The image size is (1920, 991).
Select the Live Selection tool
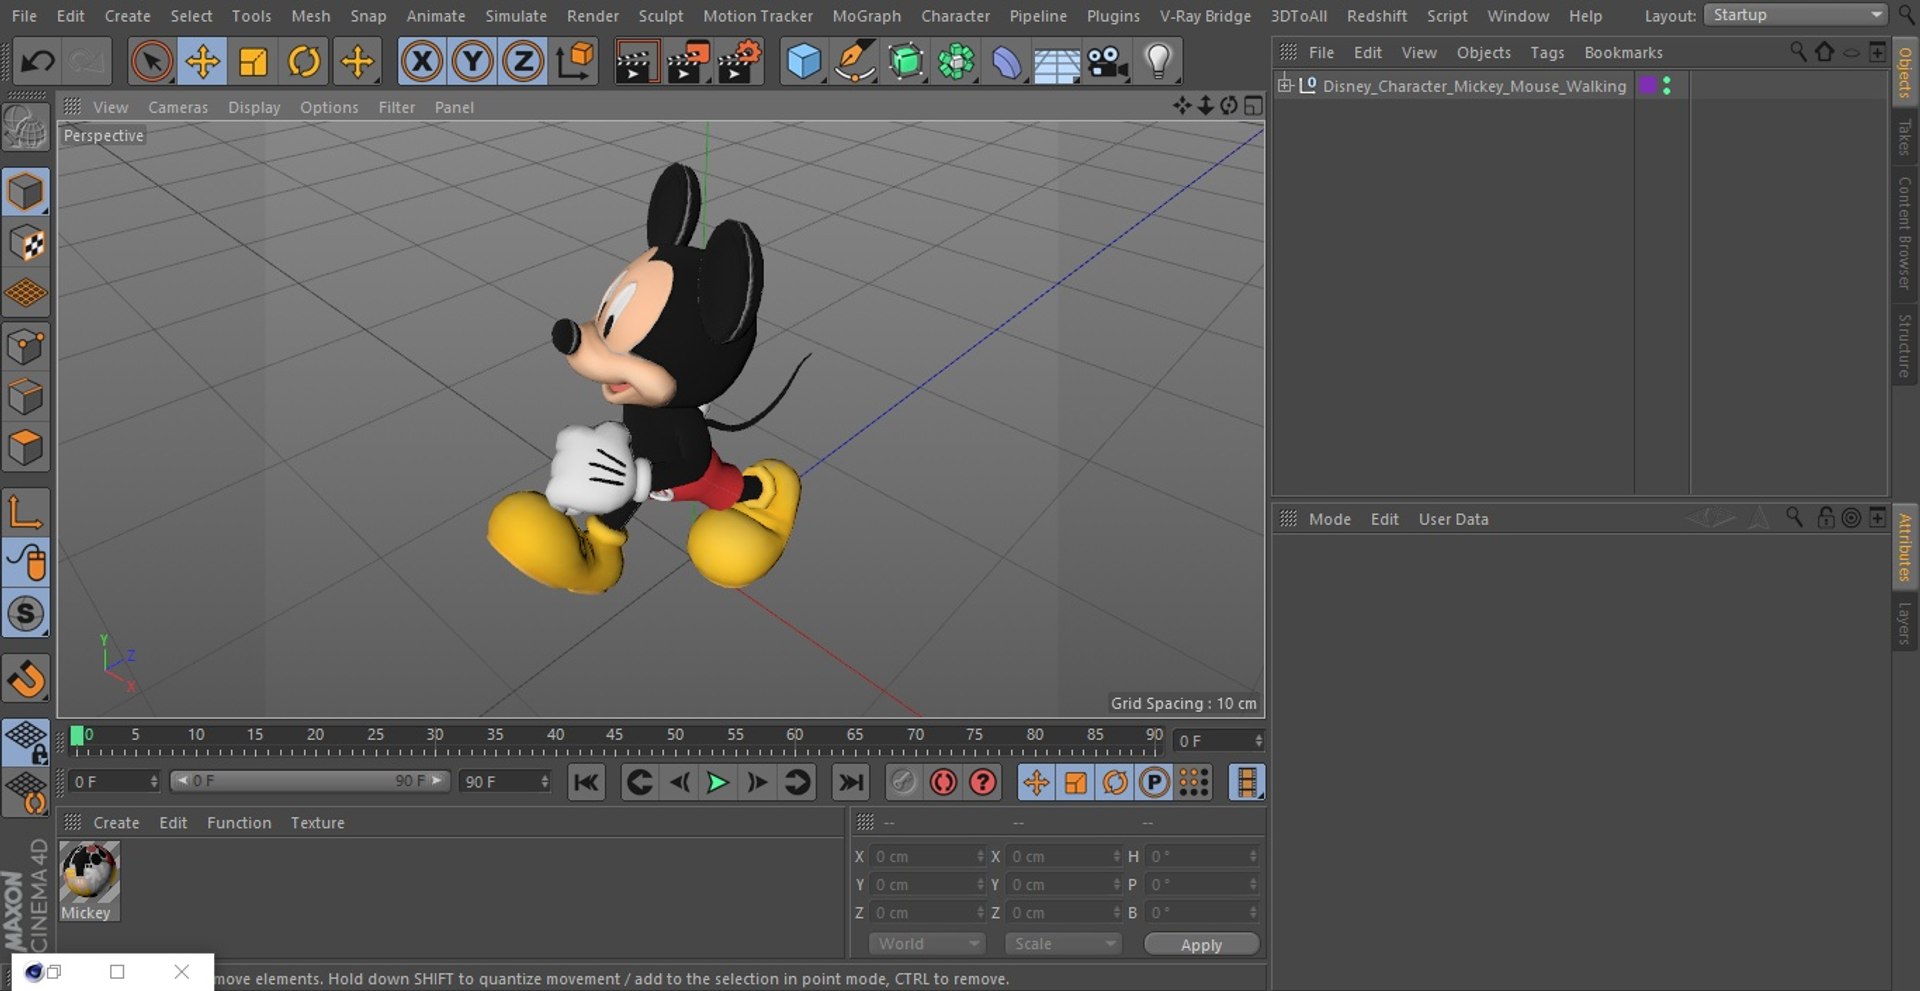[152, 62]
